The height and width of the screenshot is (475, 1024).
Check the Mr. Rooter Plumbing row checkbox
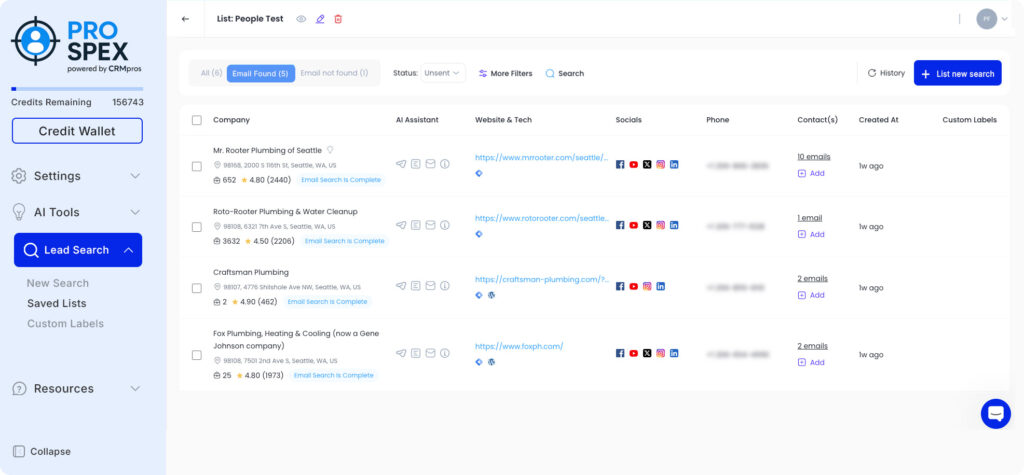[x=197, y=166]
